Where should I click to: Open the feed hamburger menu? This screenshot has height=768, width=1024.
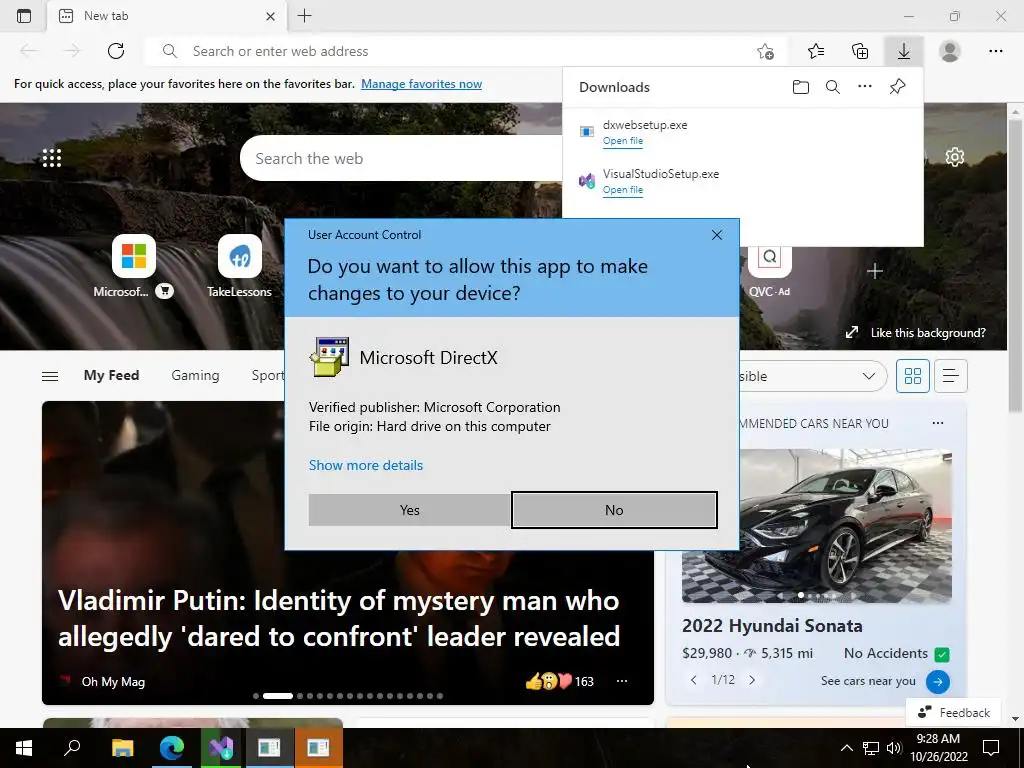point(50,376)
